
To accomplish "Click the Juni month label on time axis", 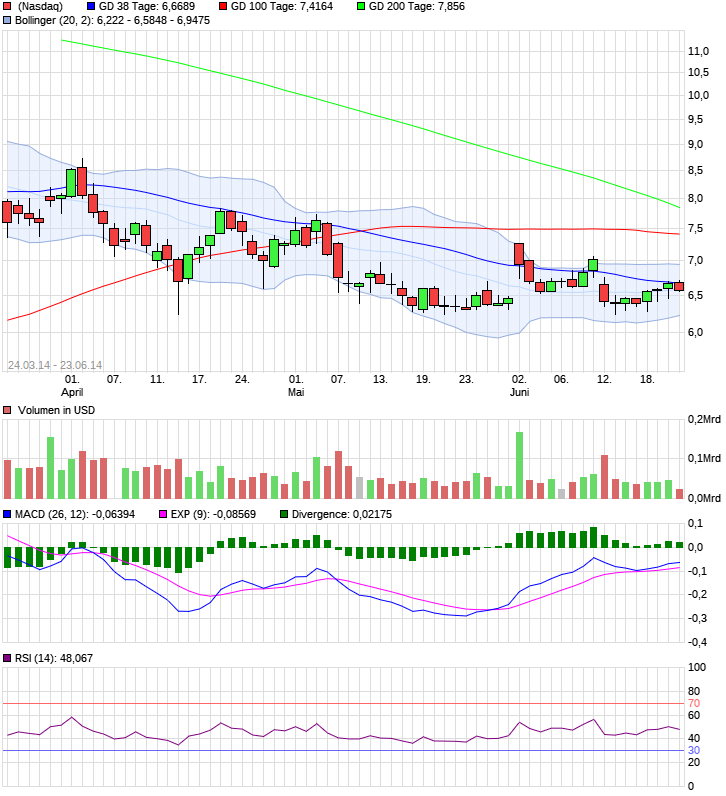I will click(x=519, y=392).
